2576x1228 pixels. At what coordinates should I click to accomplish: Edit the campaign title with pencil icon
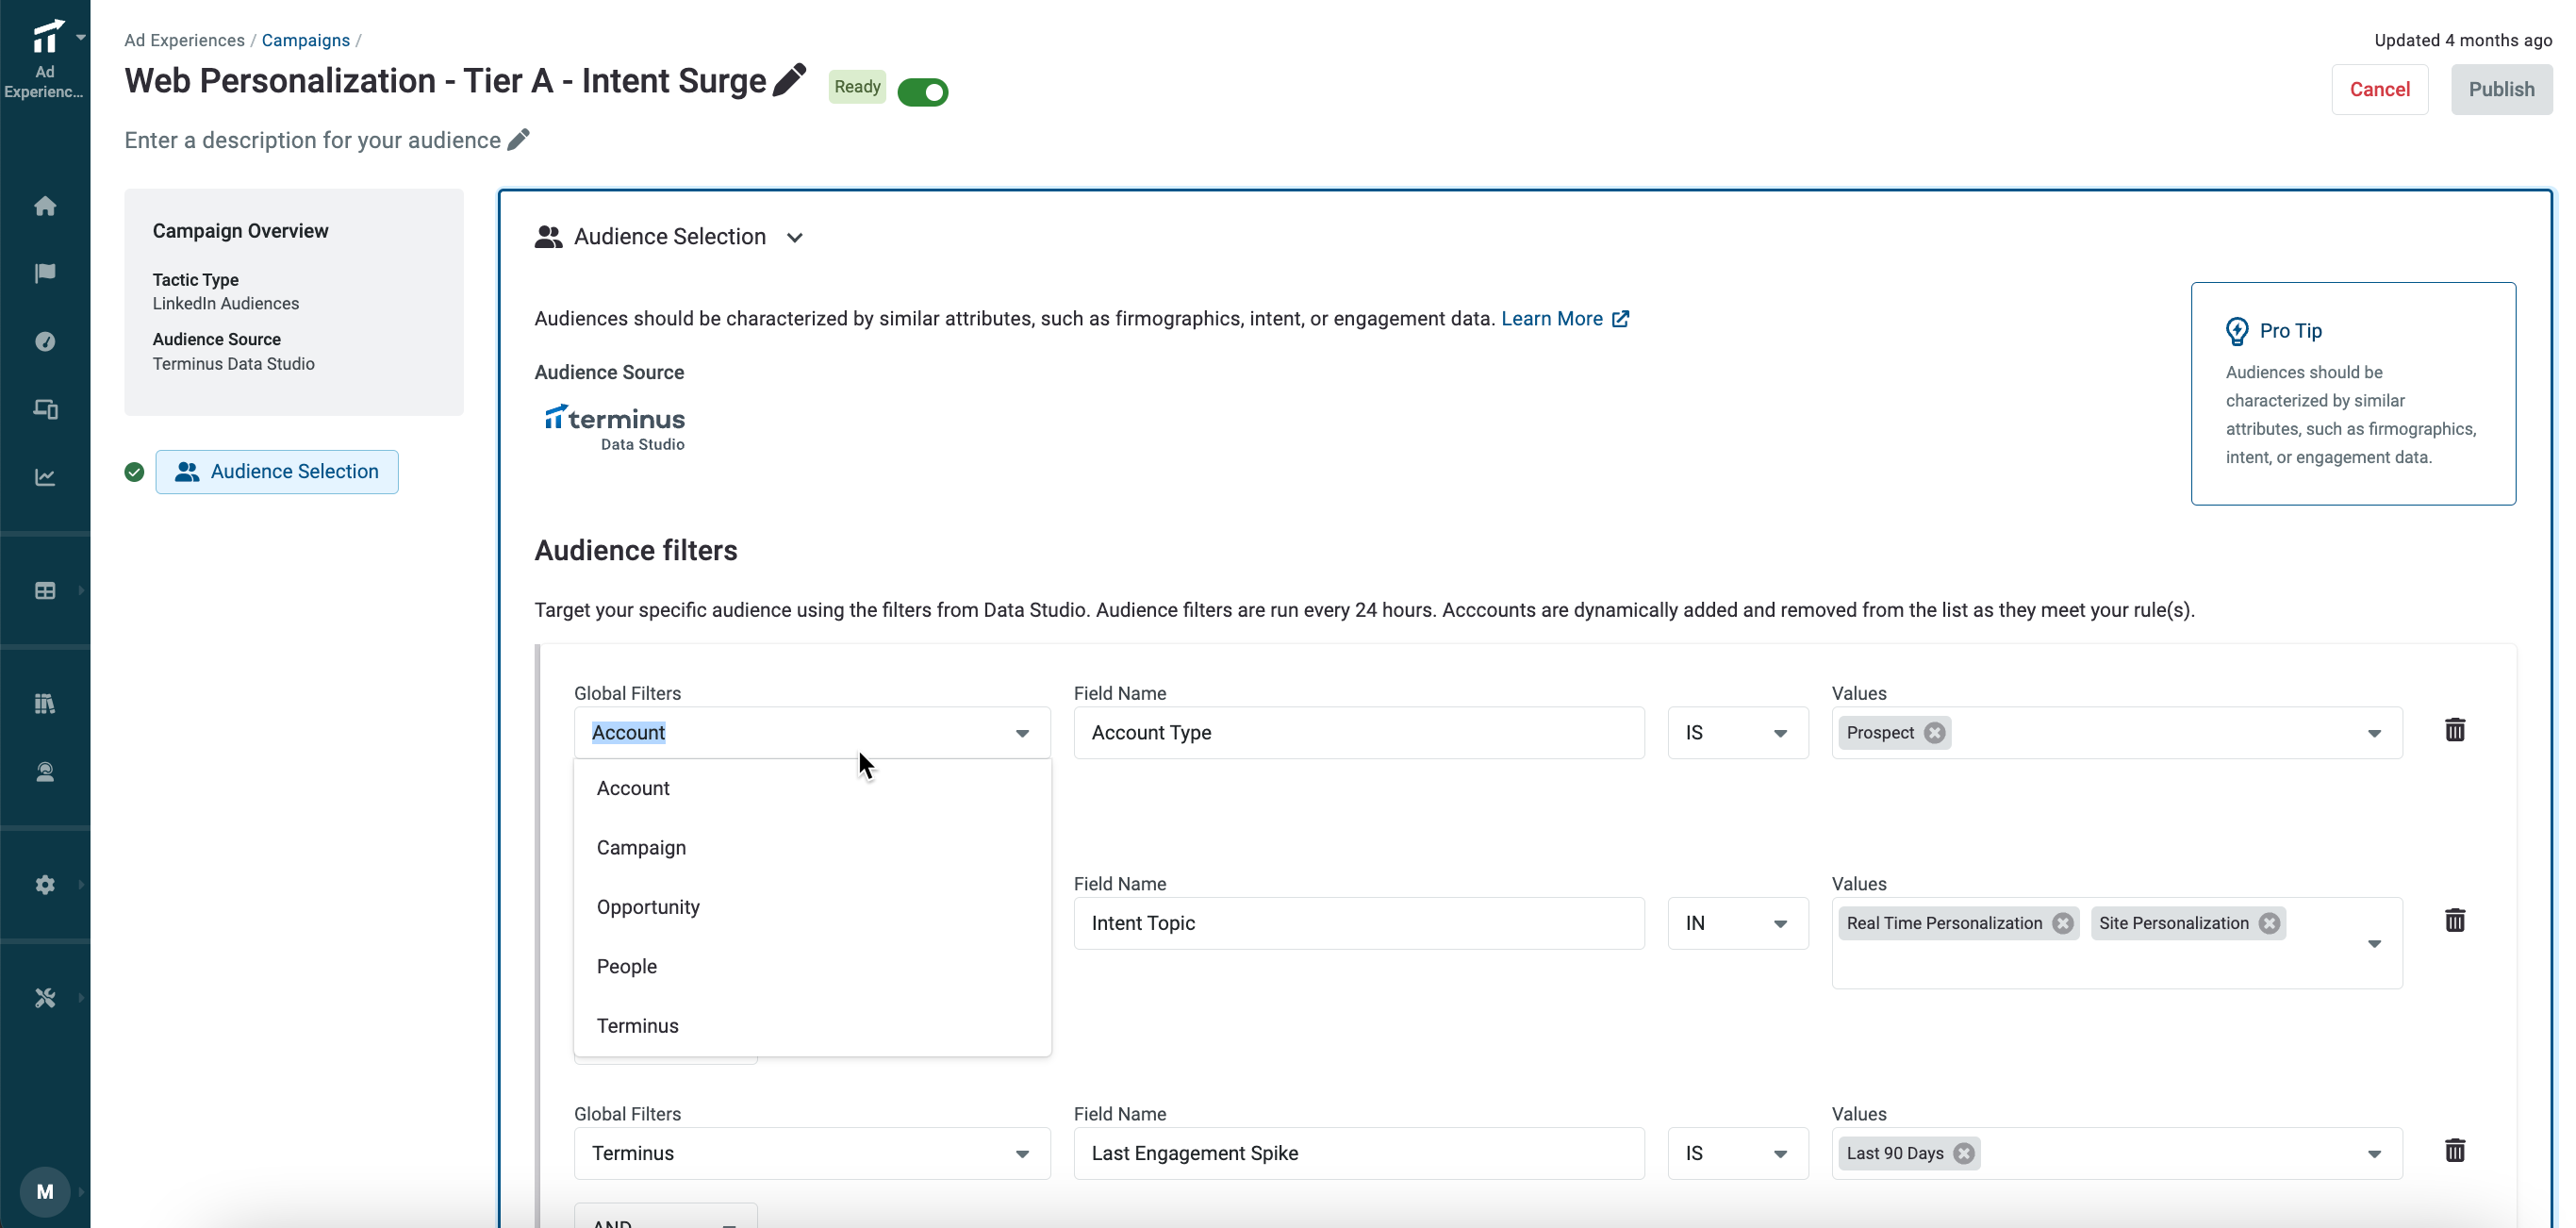[790, 79]
